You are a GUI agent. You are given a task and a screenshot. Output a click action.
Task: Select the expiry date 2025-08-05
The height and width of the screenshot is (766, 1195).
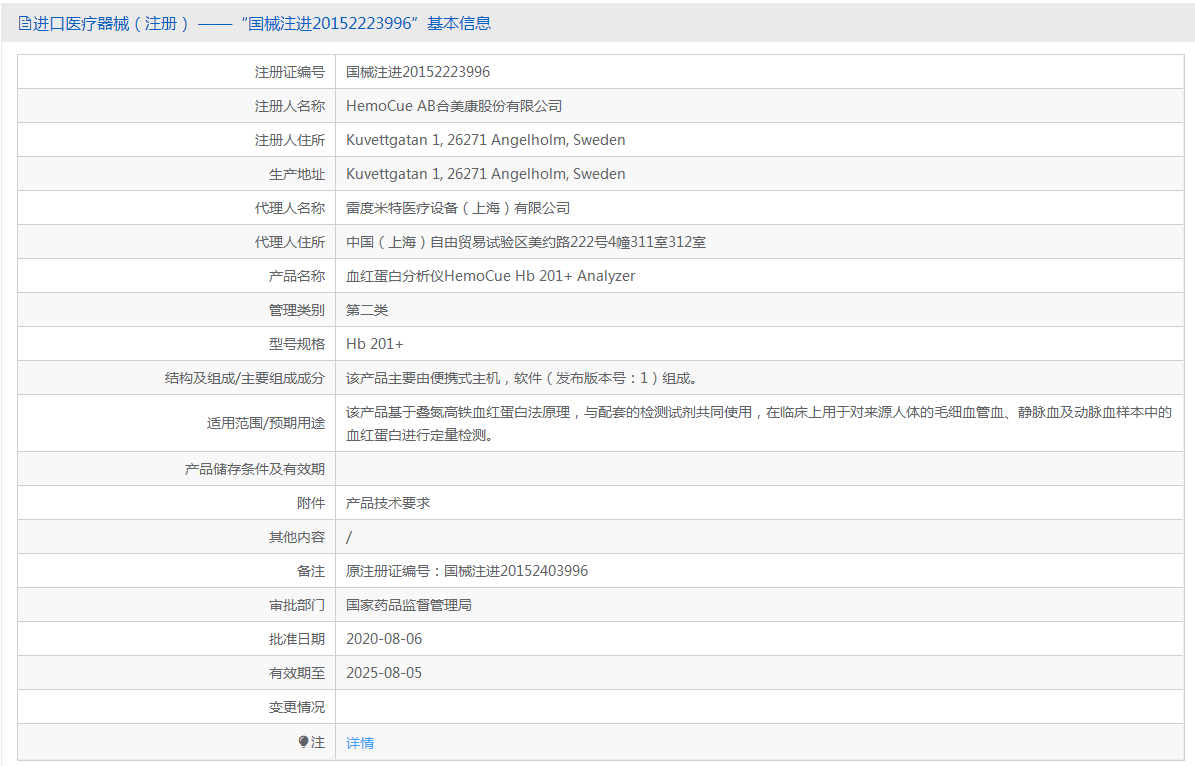tap(384, 673)
